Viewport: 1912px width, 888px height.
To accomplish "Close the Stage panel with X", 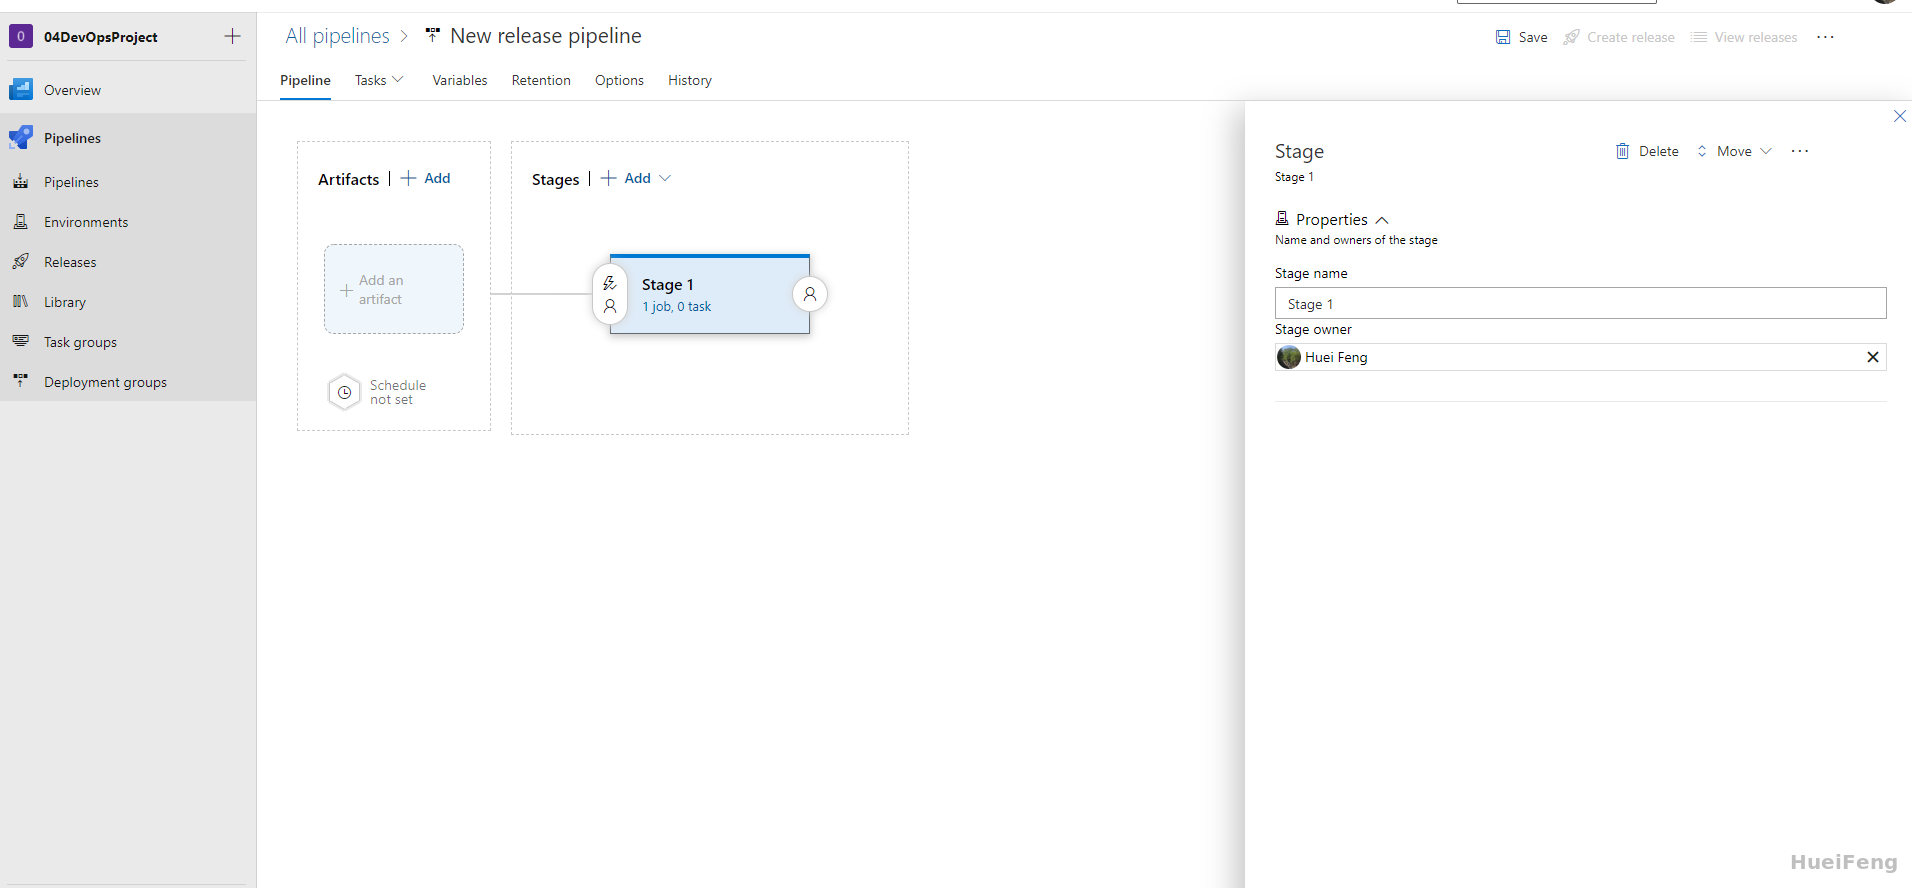I will (1900, 116).
